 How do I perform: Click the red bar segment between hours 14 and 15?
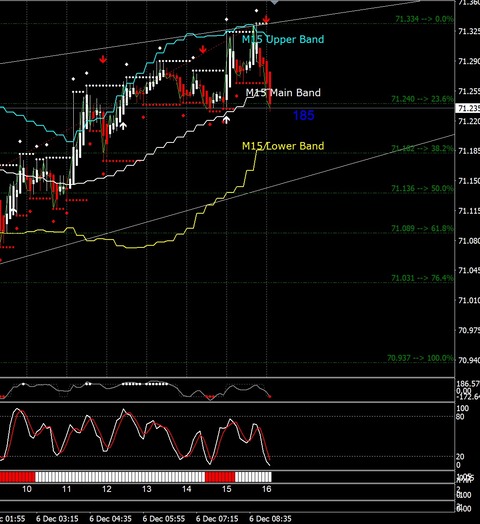point(220,477)
